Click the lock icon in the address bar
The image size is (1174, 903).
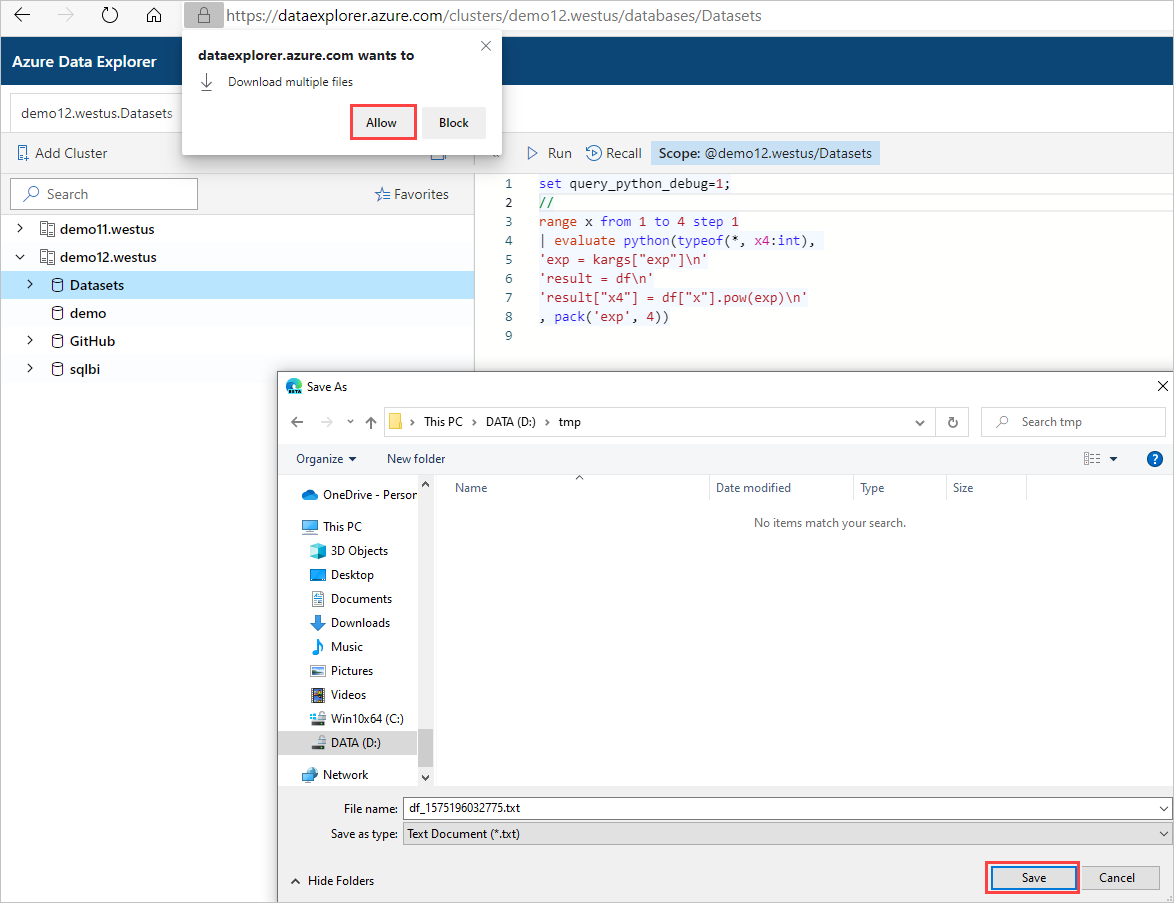(x=203, y=15)
